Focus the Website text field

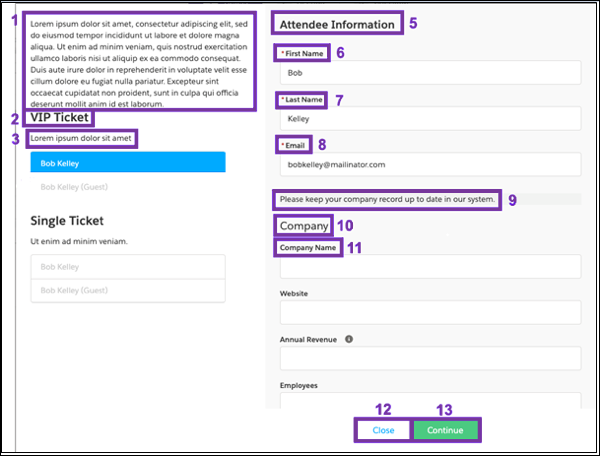tap(430, 312)
